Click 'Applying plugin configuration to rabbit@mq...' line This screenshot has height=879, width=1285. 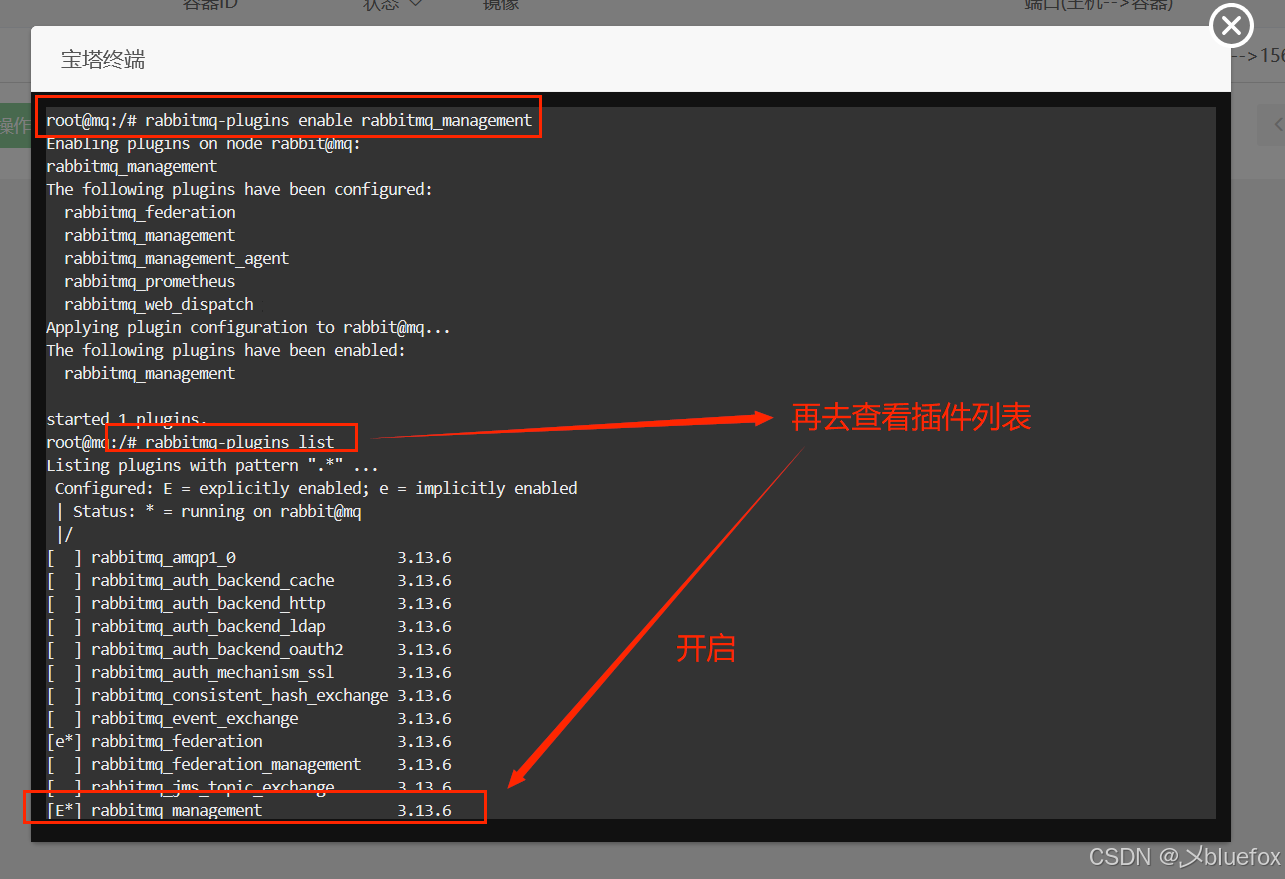click(x=247, y=328)
